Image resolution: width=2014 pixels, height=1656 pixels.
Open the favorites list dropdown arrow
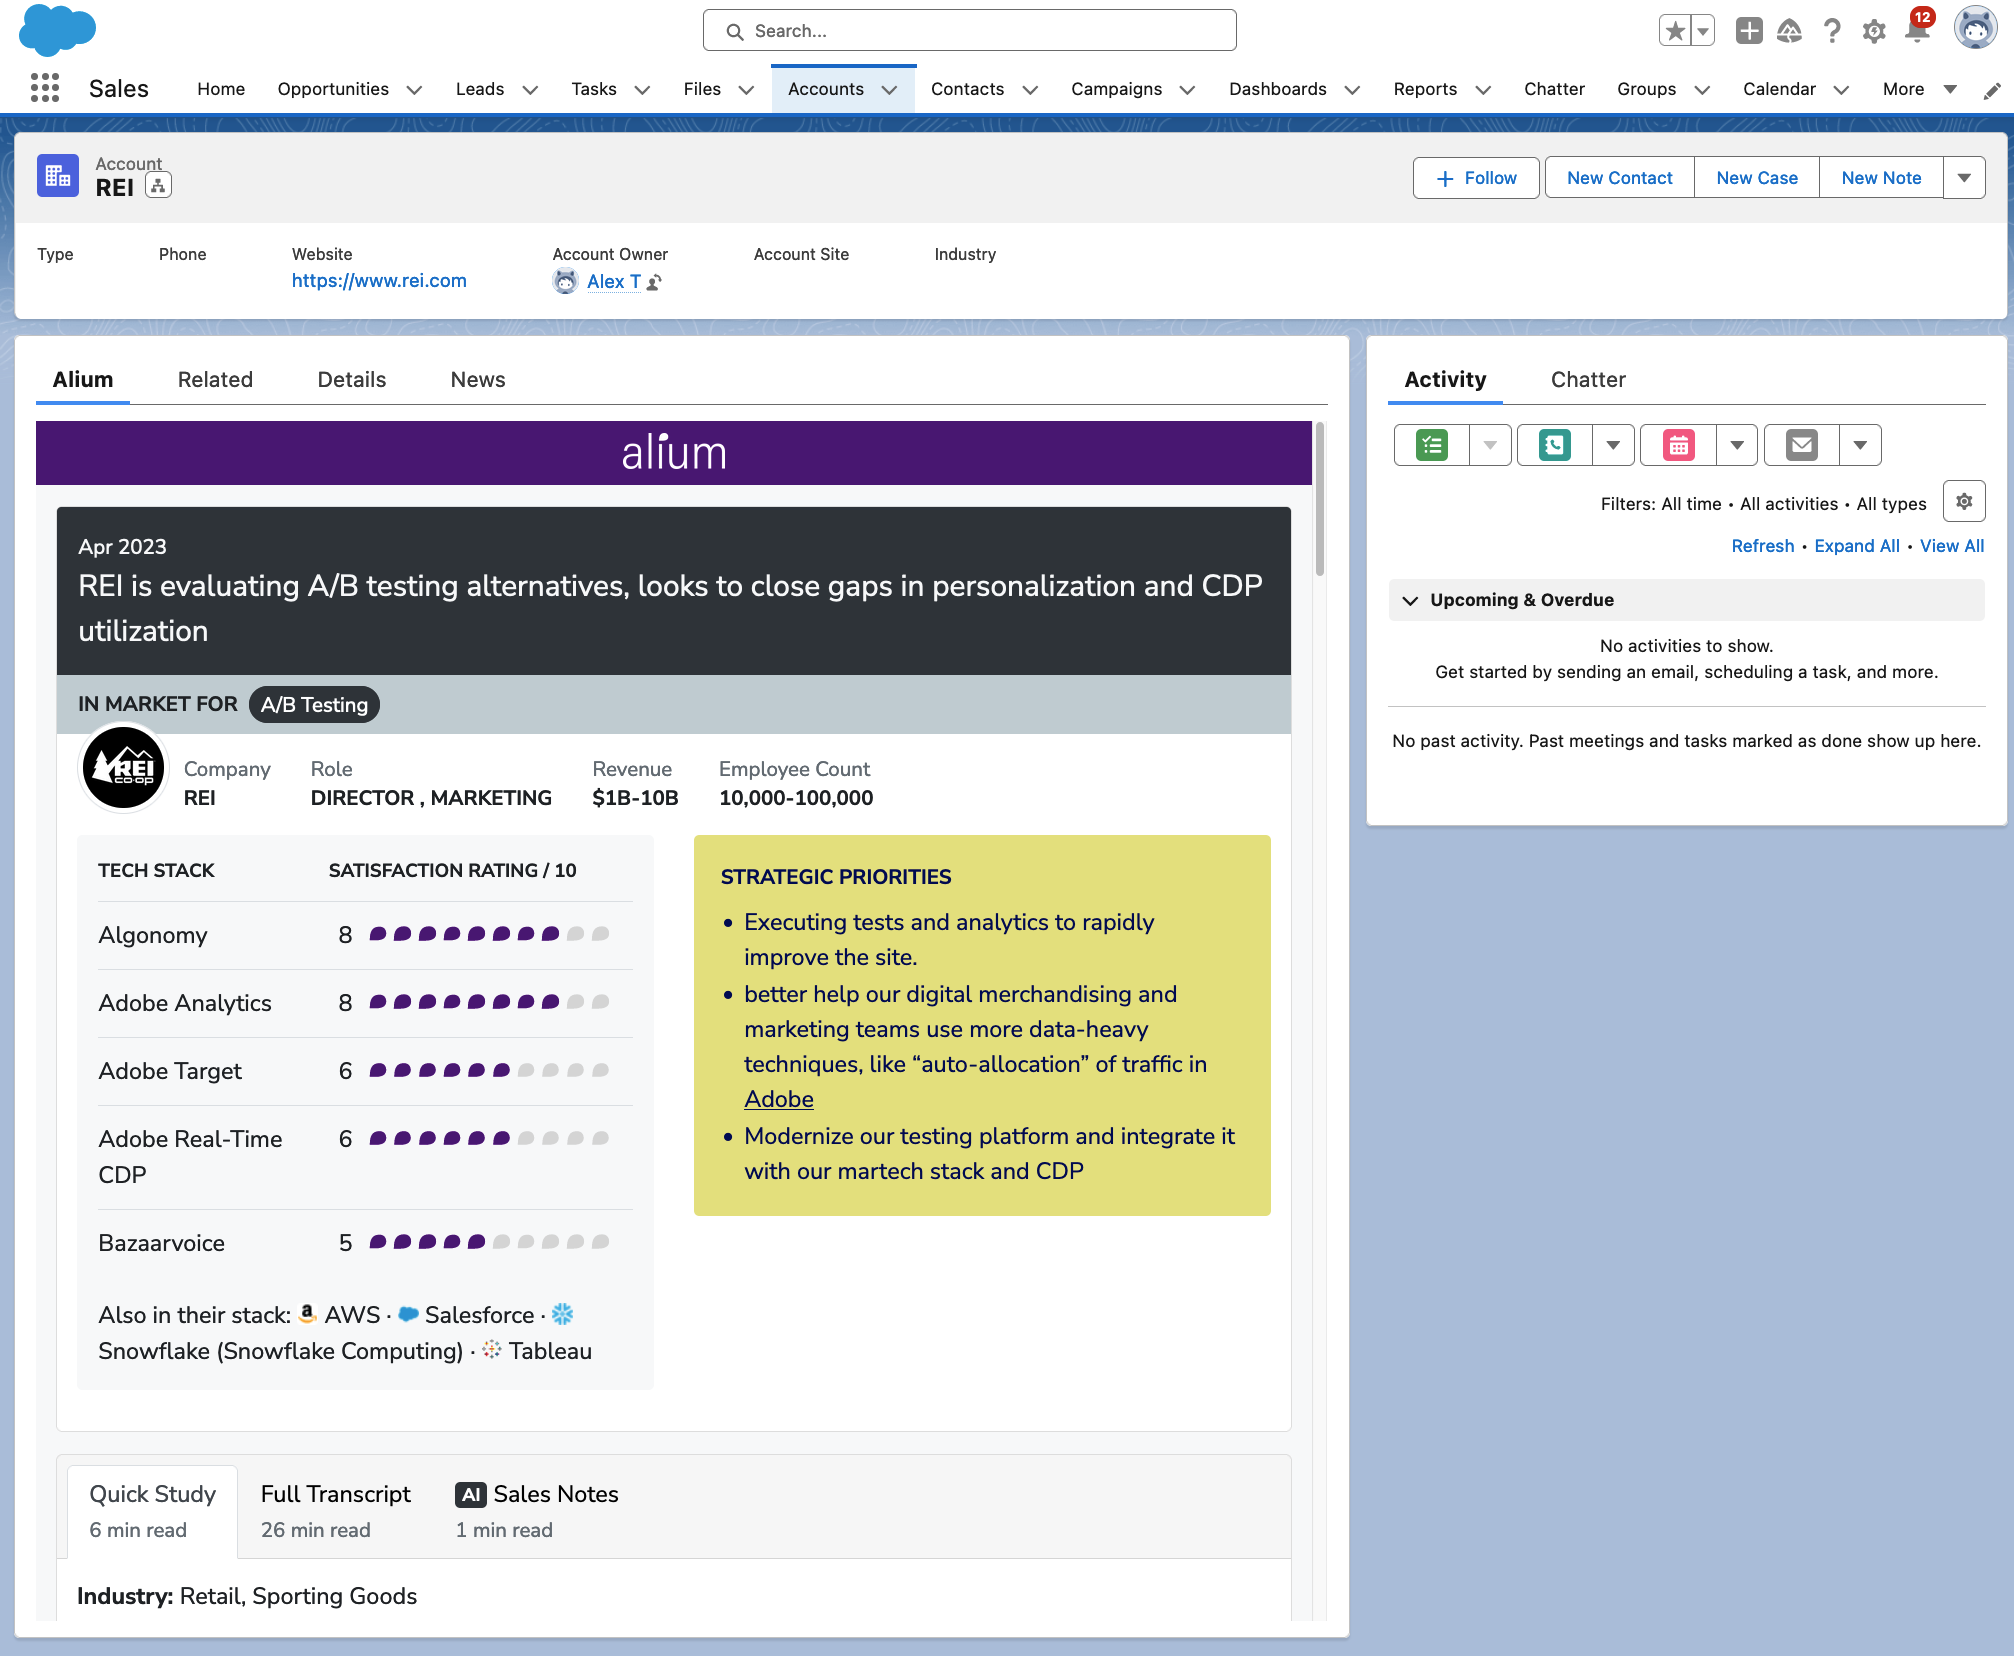tap(1703, 31)
